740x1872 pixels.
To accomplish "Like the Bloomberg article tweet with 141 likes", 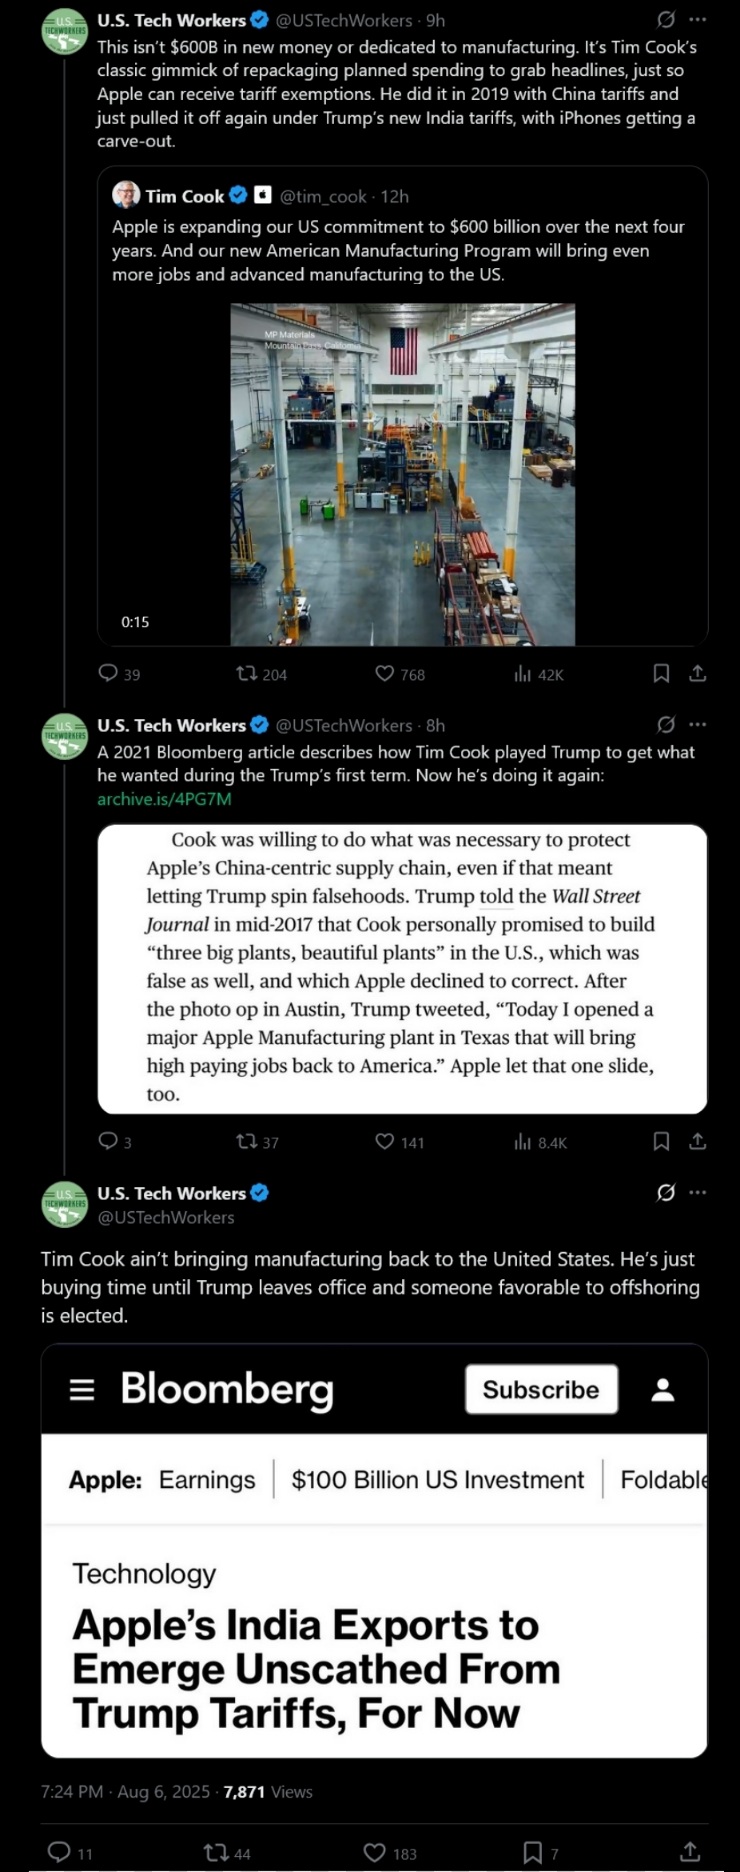I will point(385,1141).
